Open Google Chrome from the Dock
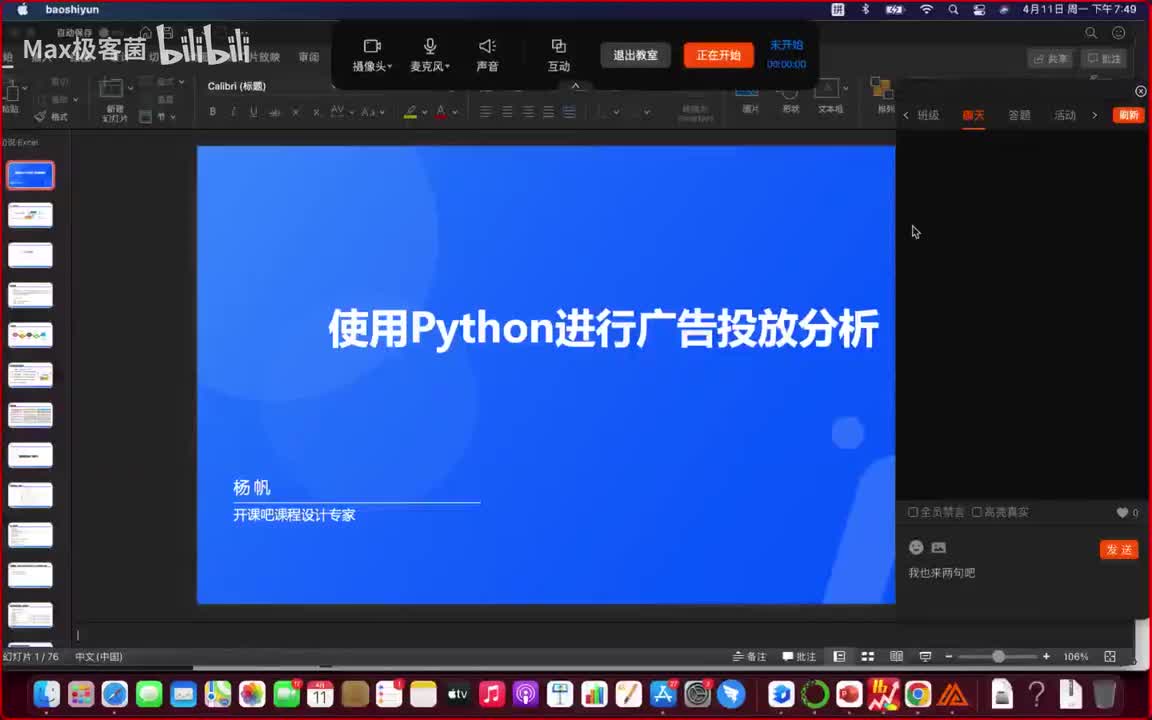 [918, 694]
